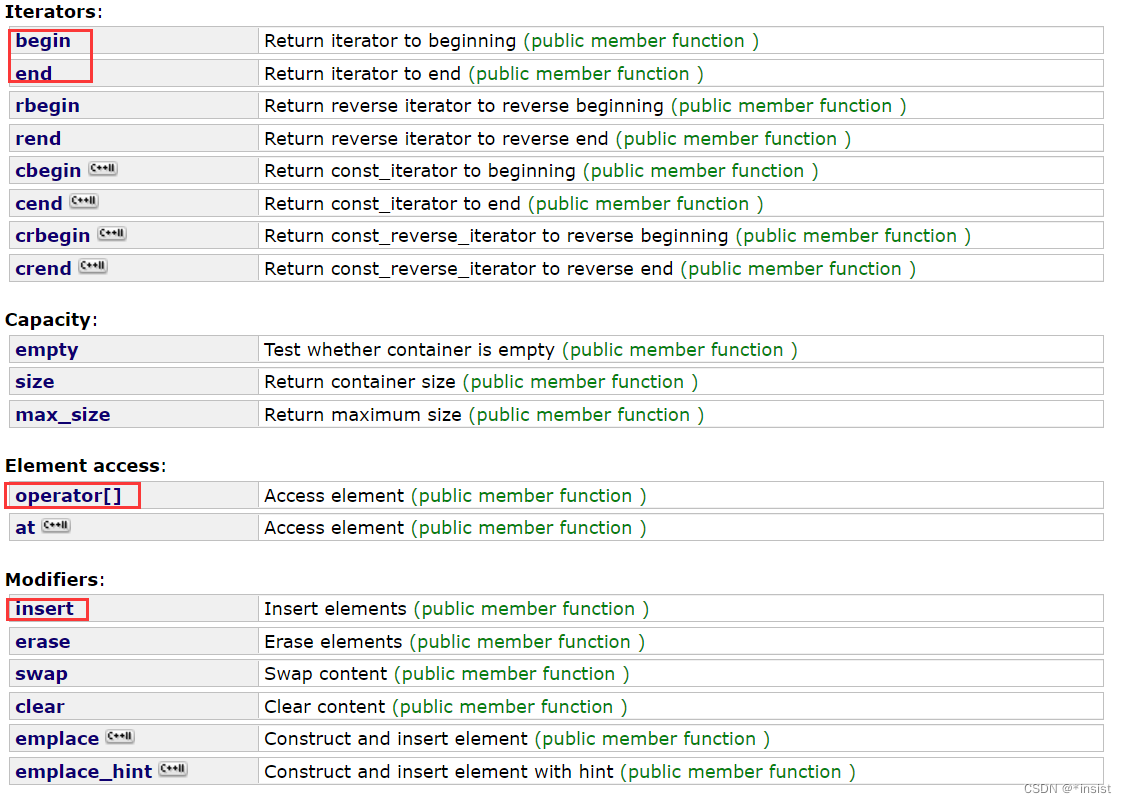Viewport: 1127px width, 803px height.
Task: Open the crbegin function link
Action: [52, 236]
